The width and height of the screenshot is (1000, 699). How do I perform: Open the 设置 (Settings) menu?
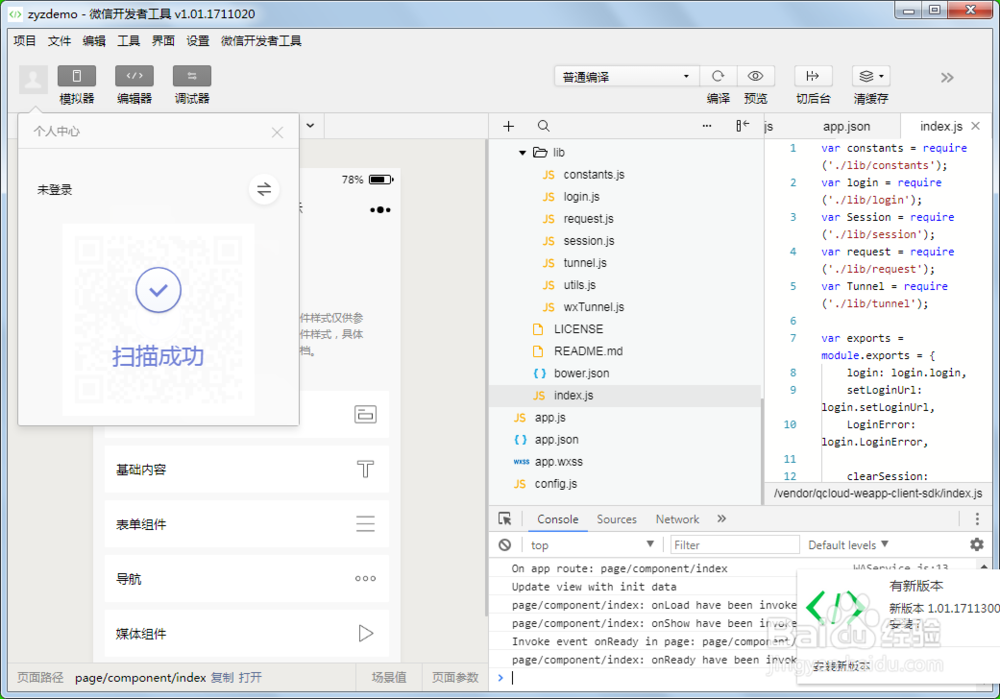197,41
